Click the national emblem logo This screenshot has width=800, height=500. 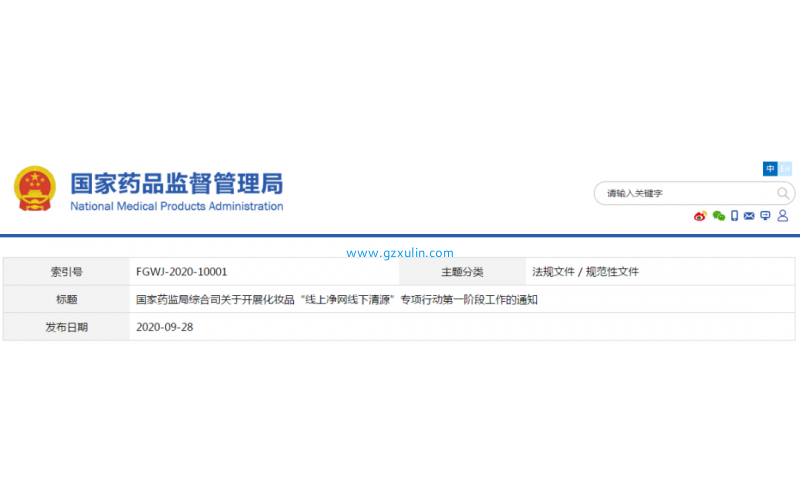pos(35,188)
